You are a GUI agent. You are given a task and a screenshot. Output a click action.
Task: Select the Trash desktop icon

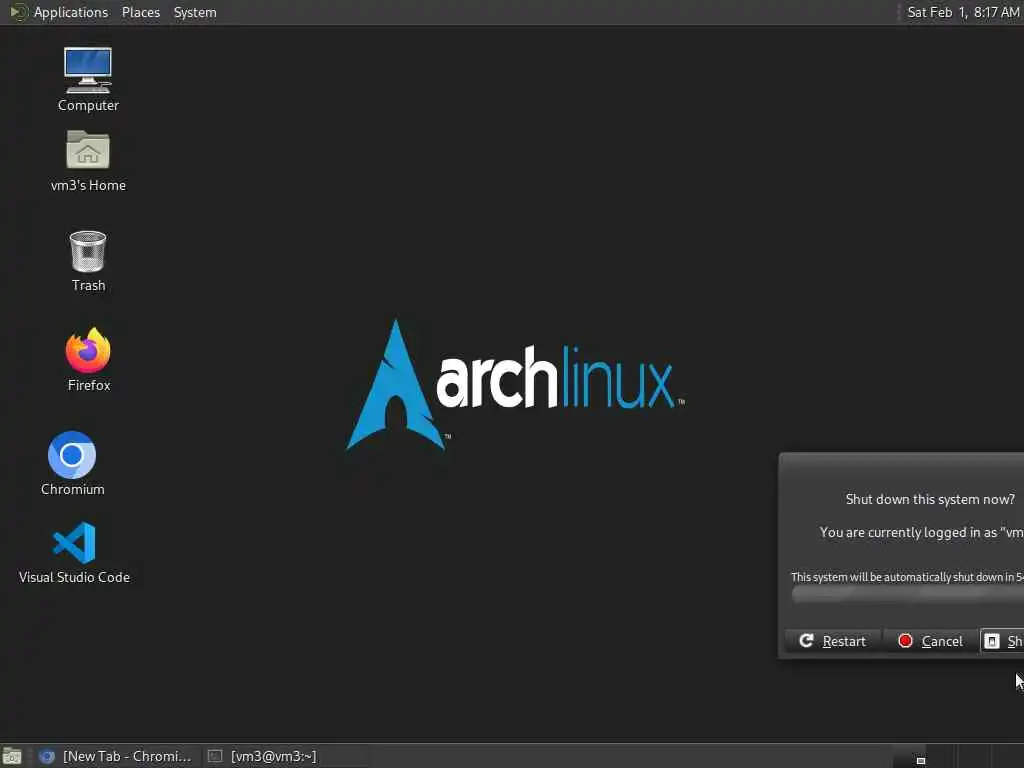click(88, 261)
